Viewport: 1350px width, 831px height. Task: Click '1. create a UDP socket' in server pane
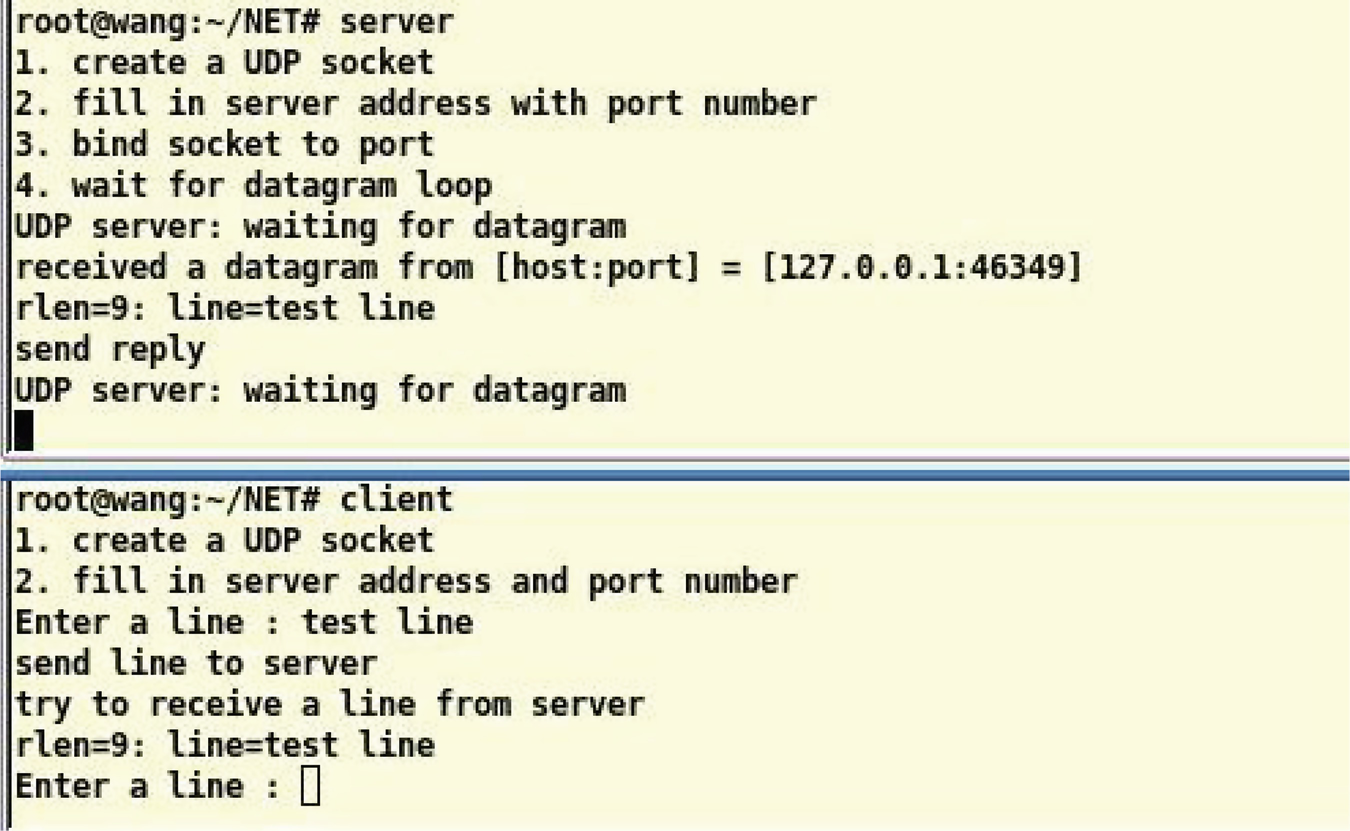[x=224, y=62]
